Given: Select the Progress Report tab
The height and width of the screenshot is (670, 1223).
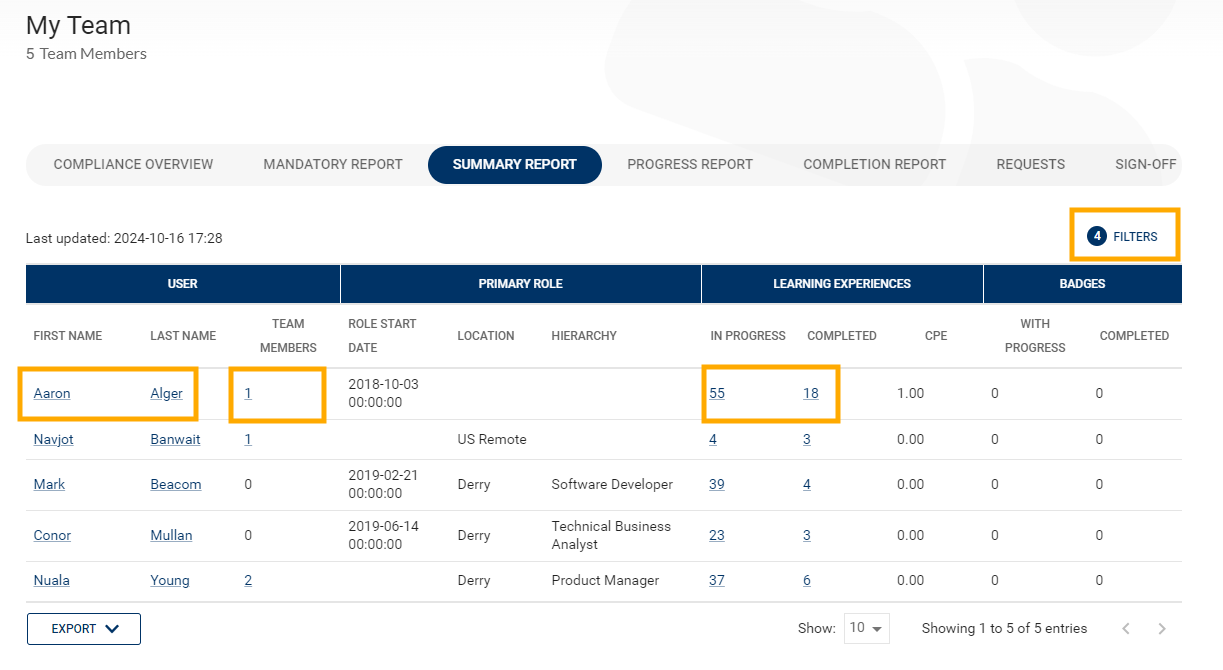Looking at the screenshot, I should (x=690, y=165).
